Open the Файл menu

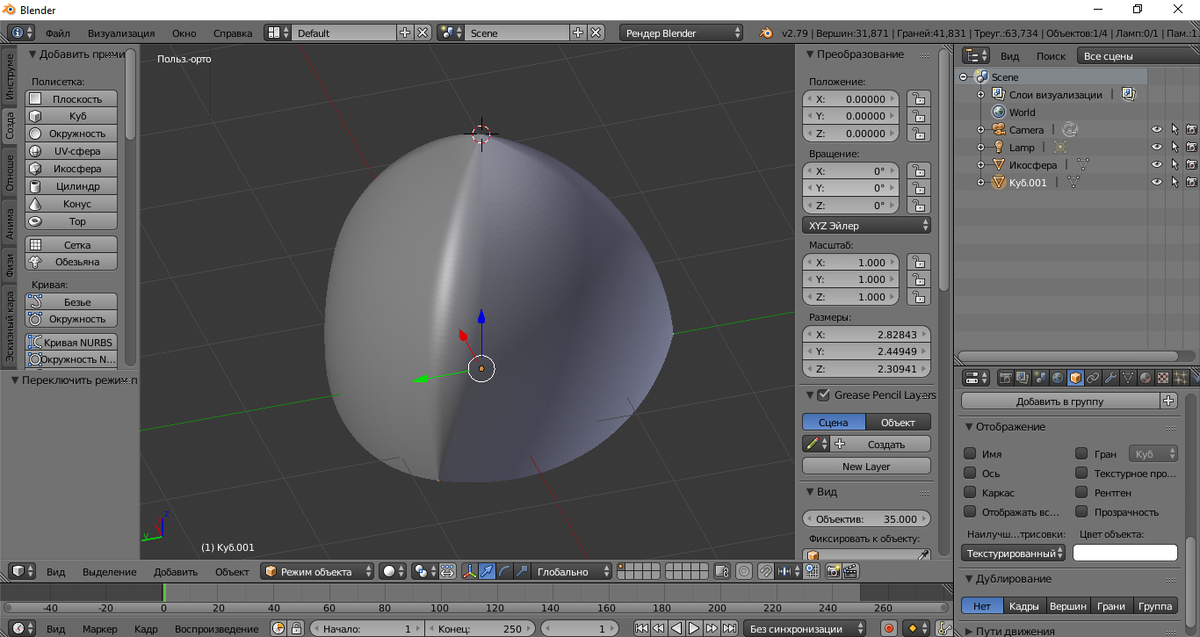(x=57, y=33)
